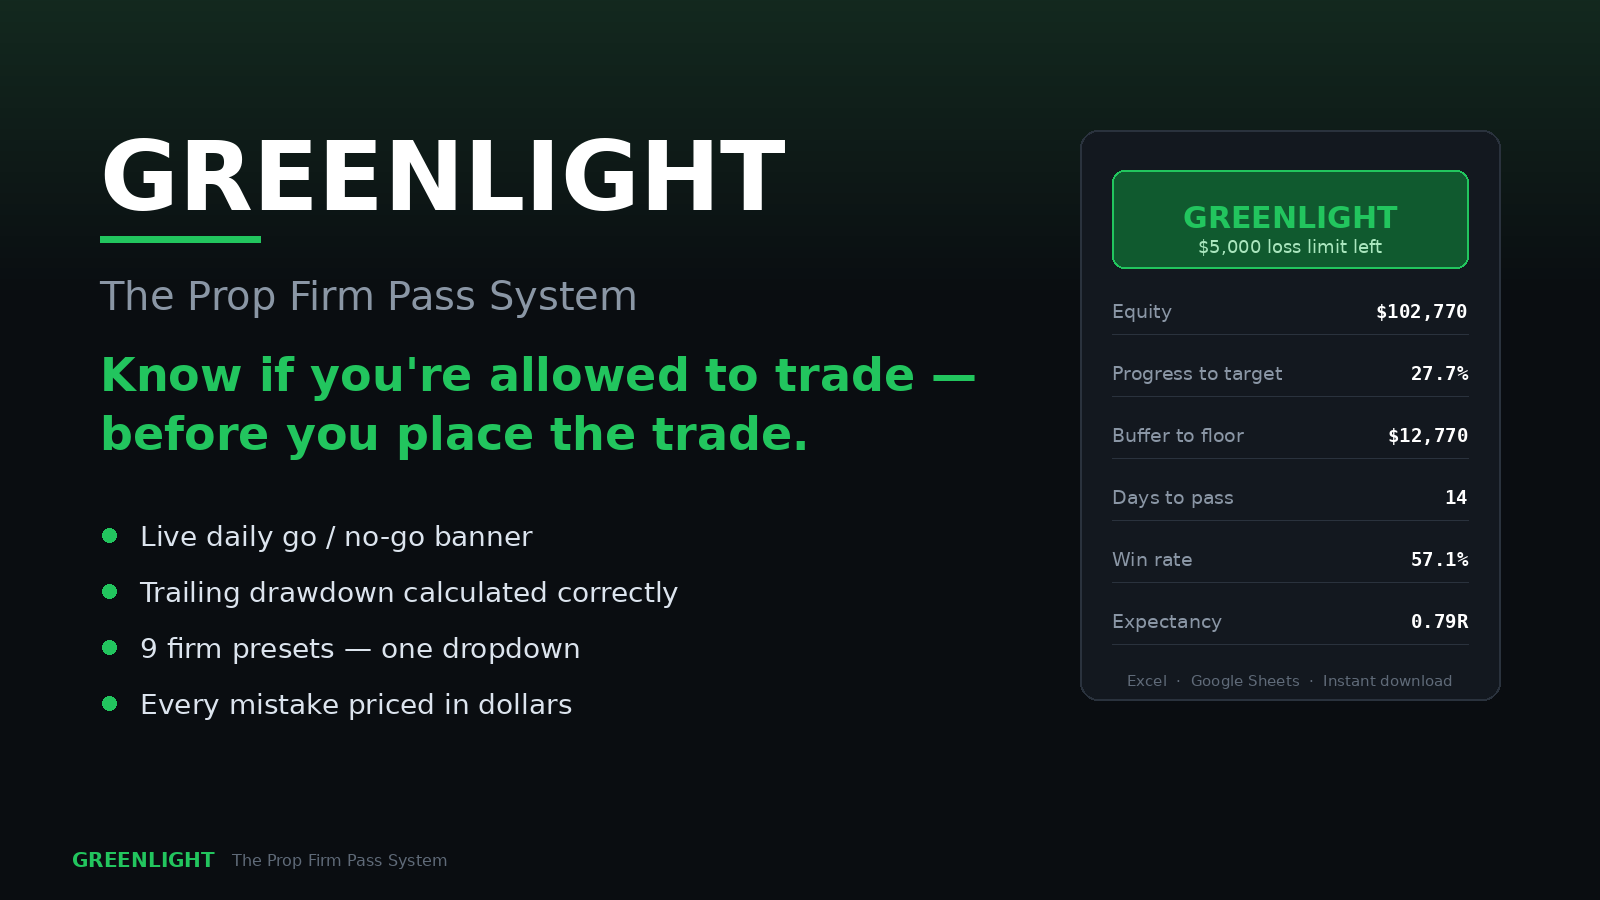
Task: Select the Win rate value 57.1%
Action: click(1439, 560)
